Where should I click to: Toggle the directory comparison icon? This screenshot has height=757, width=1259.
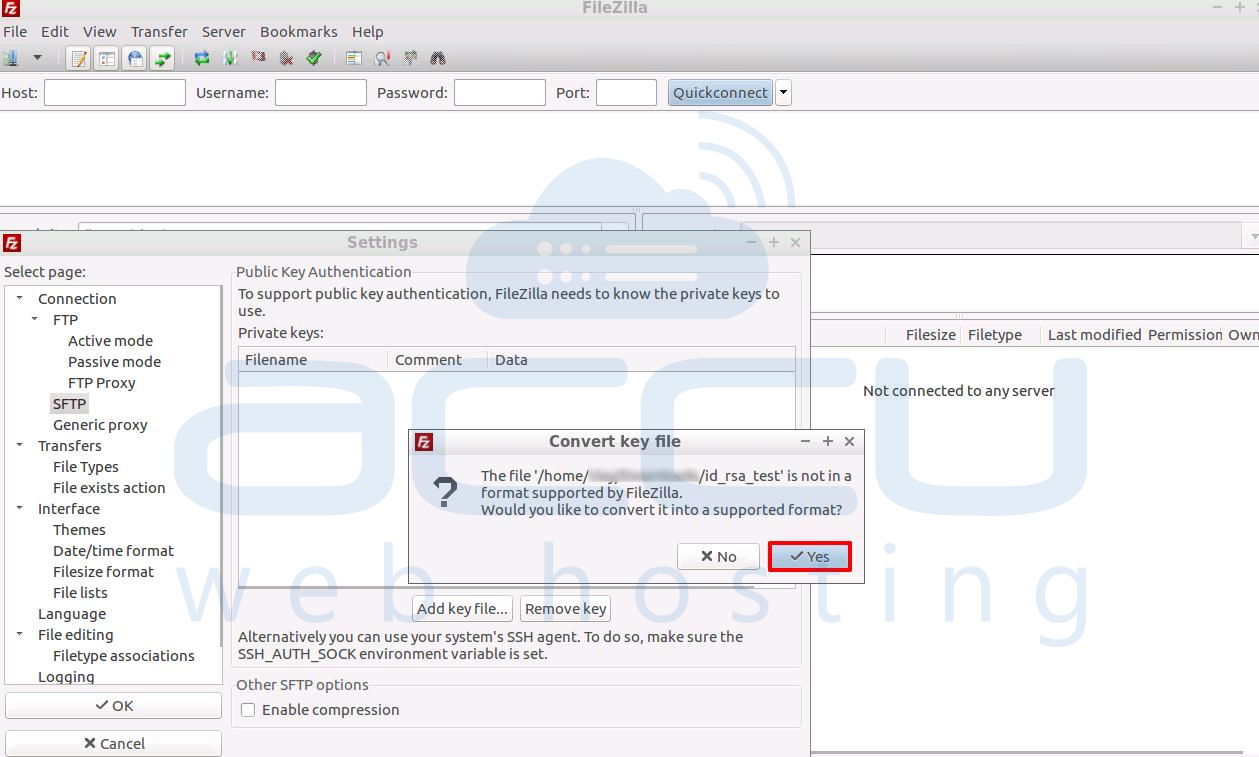point(382,58)
